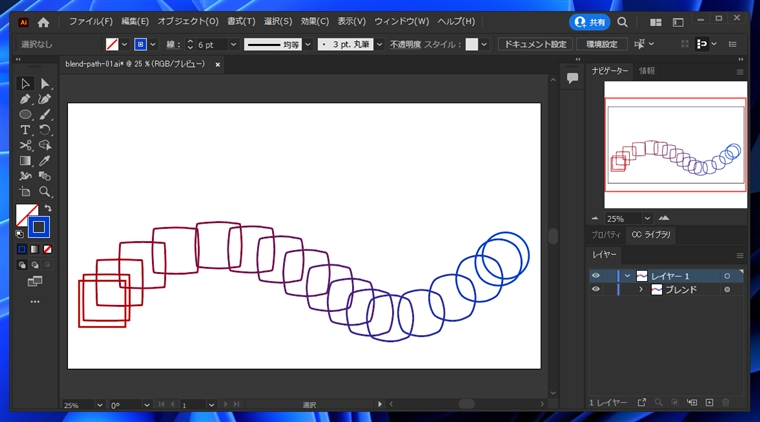Open graphic style dropdown arrow
This screenshot has height=422, width=760.
[484, 44]
